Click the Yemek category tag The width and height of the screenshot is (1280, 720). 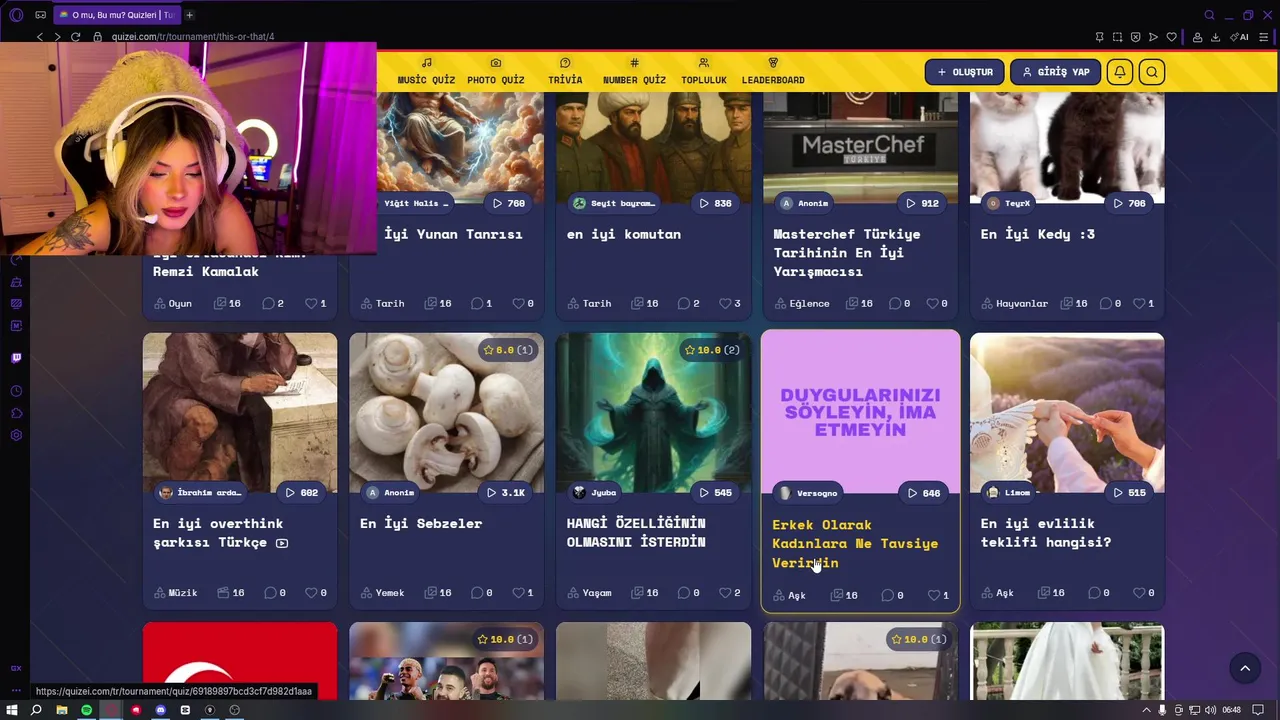382,593
